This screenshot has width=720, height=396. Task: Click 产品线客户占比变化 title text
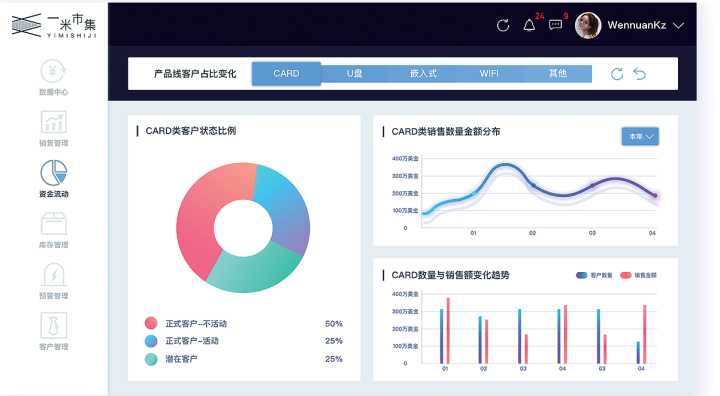click(195, 74)
